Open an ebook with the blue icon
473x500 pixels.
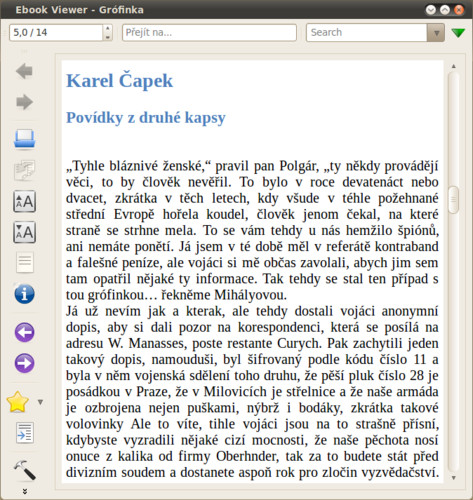click(24, 139)
